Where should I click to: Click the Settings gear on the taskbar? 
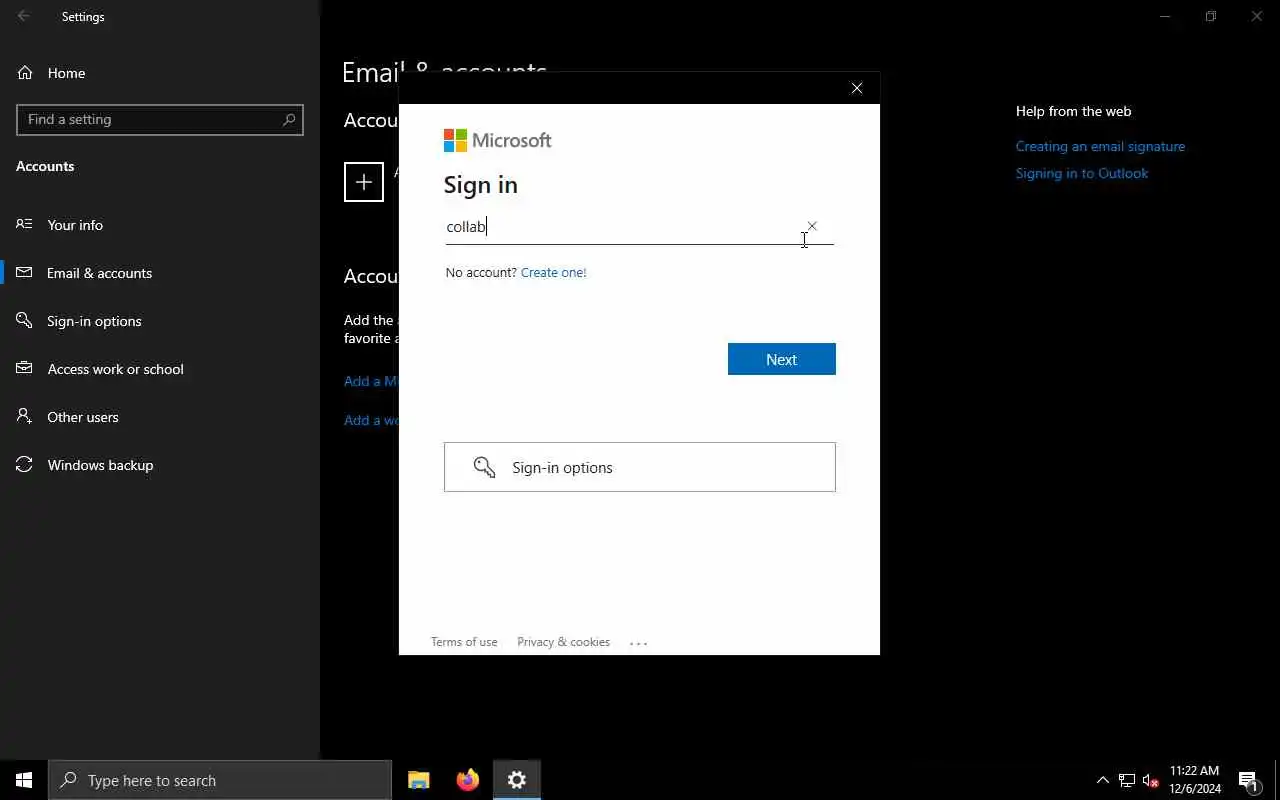(x=517, y=780)
